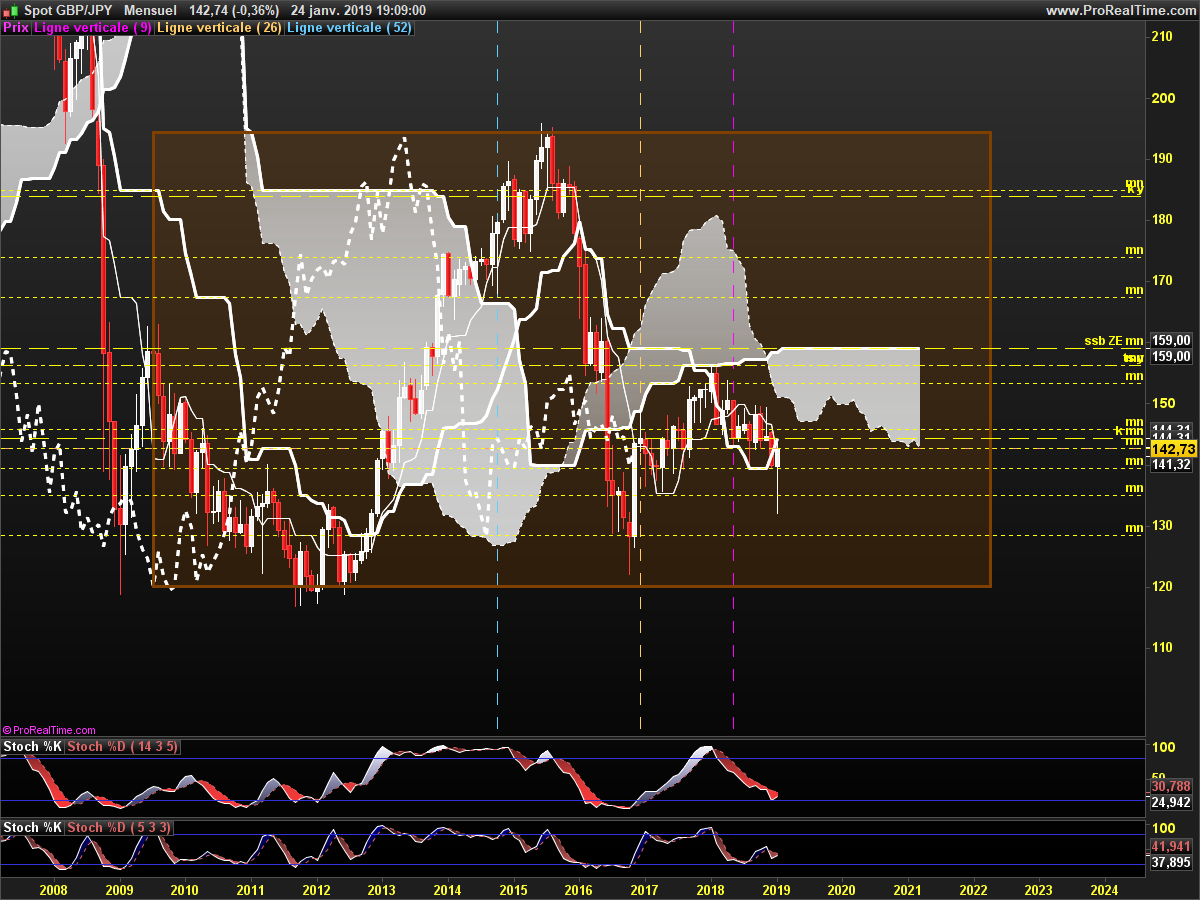Image resolution: width=1200 pixels, height=900 pixels.
Task: Click the ssb ZE mn level label
Action: click(x=1114, y=340)
